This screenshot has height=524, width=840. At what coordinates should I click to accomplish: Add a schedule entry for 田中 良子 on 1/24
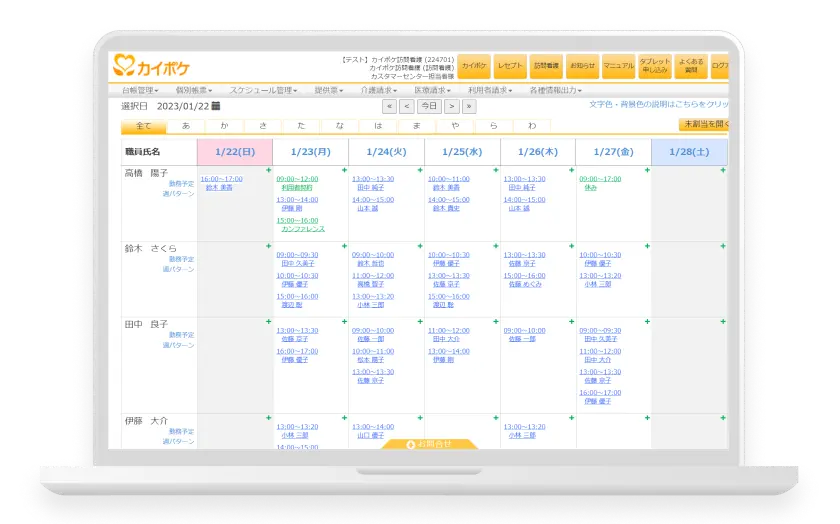[x=420, y=322]
